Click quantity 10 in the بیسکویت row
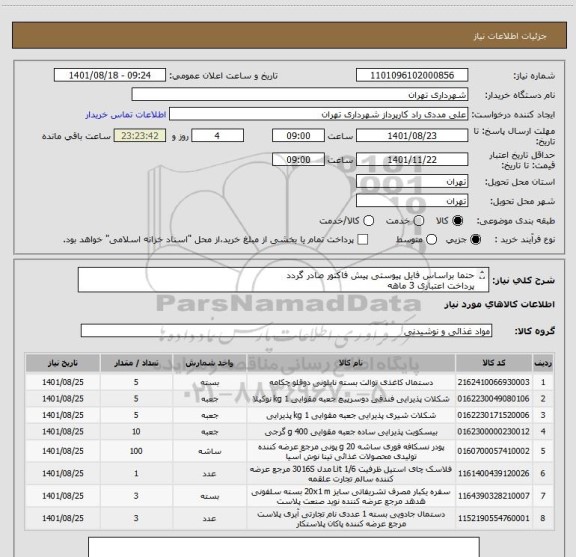 (136, 432)
